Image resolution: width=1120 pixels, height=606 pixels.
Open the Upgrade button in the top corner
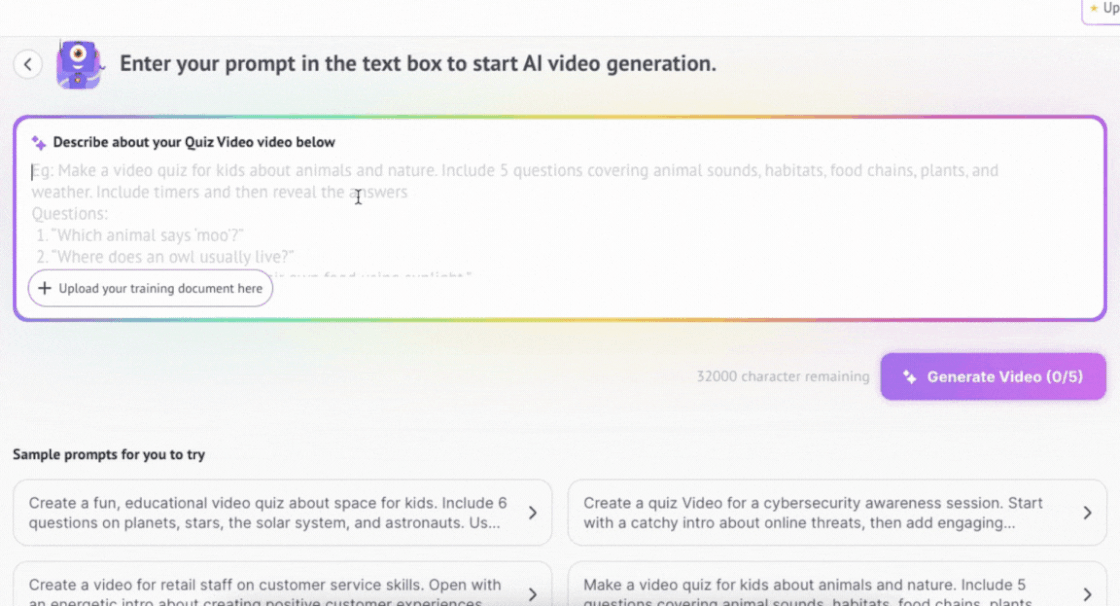click(x=1104, y=9)
